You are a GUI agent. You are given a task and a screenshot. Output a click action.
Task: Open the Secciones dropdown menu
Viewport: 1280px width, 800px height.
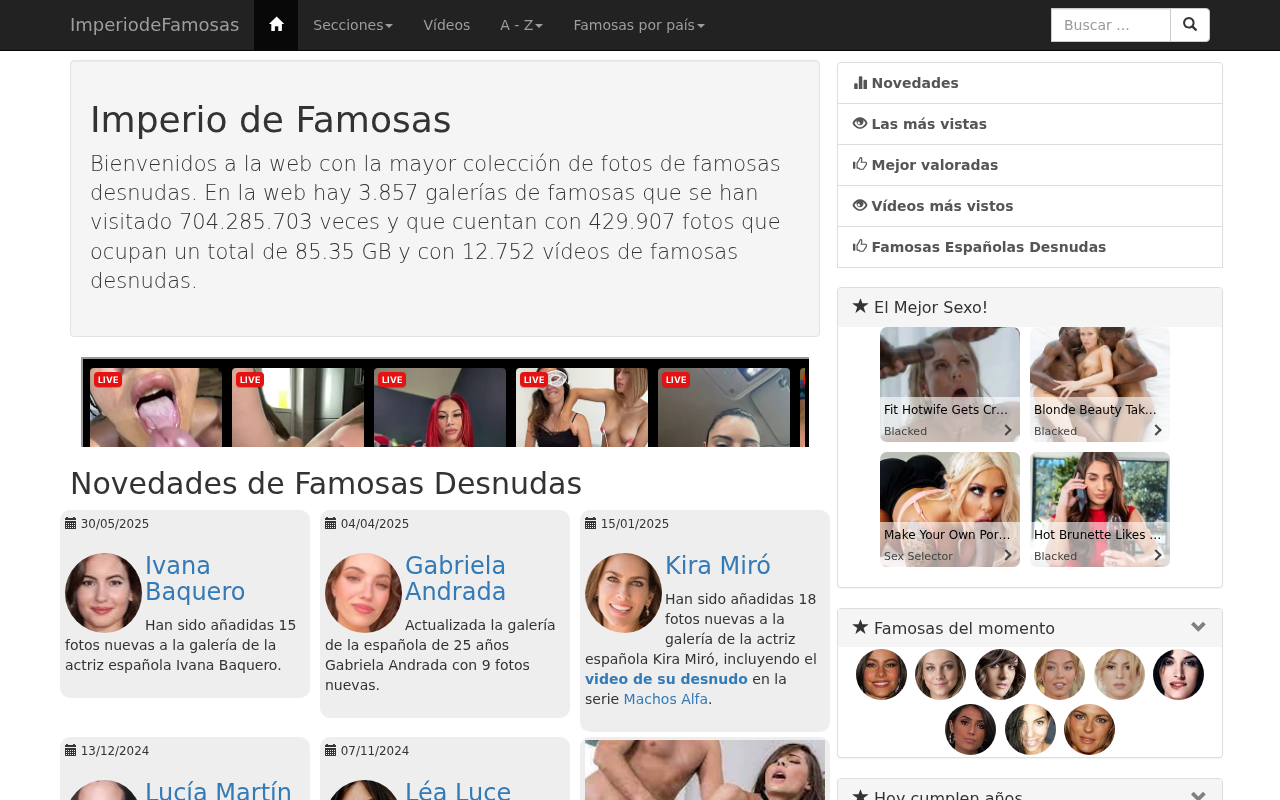tap(353, 25)
